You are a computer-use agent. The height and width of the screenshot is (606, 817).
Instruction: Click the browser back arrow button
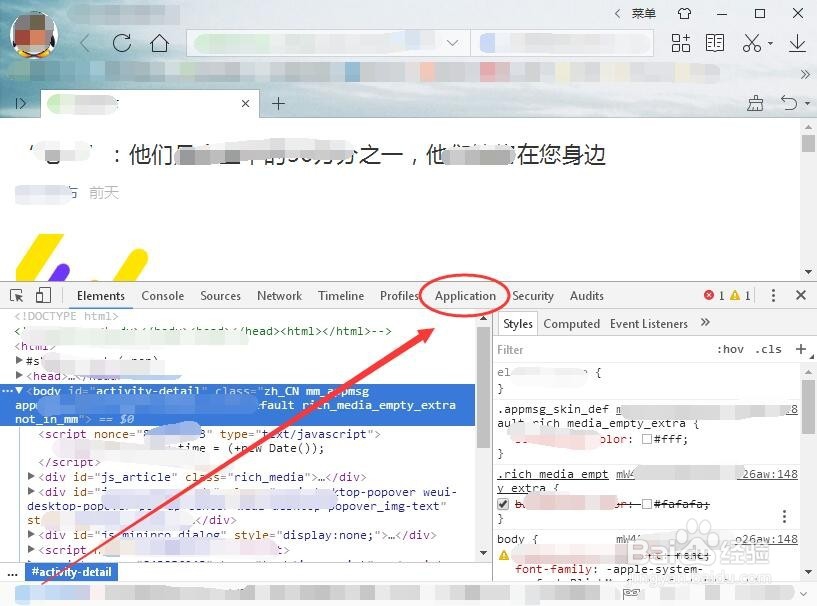coord(85,43)
